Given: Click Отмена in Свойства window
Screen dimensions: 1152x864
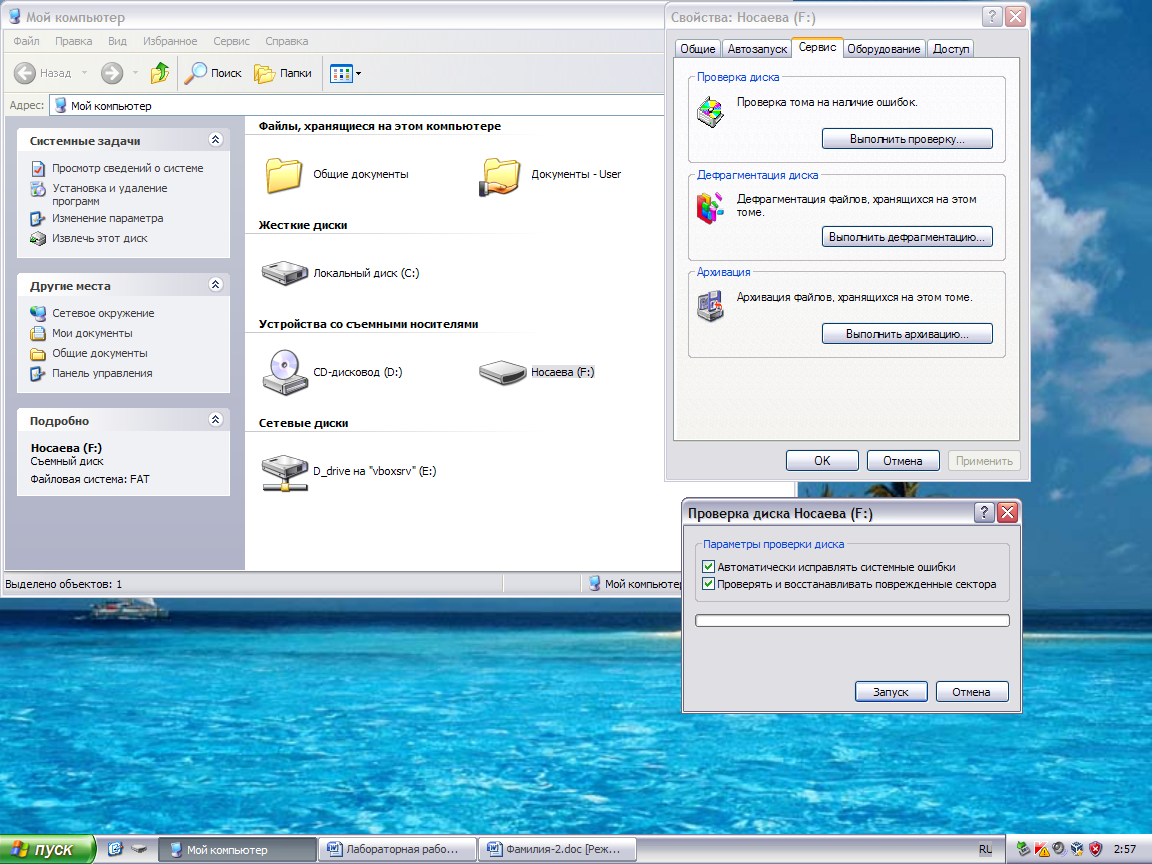Looking at the screenshot, I should (x=902, y=461).
